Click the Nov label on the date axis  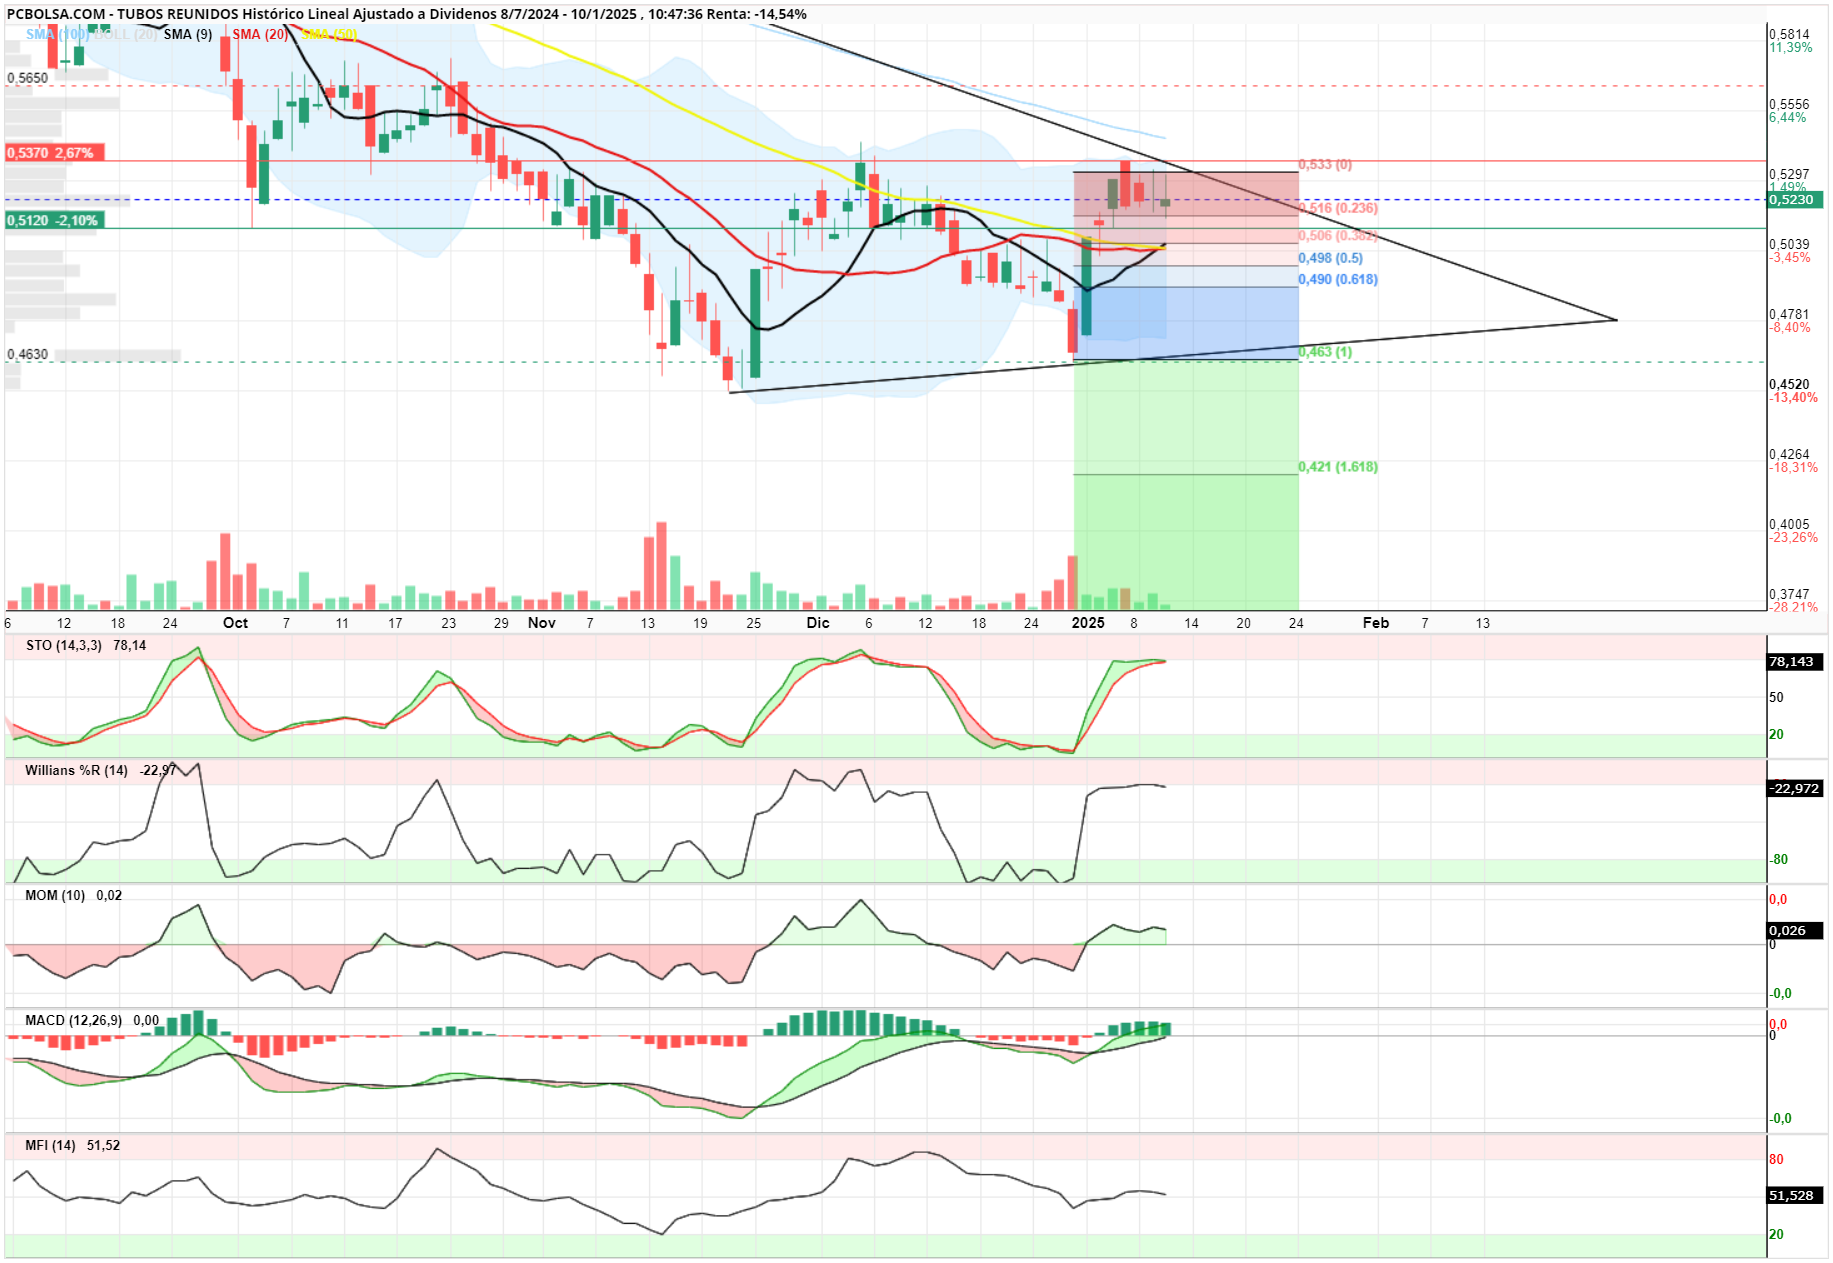(x=541, y=623)
